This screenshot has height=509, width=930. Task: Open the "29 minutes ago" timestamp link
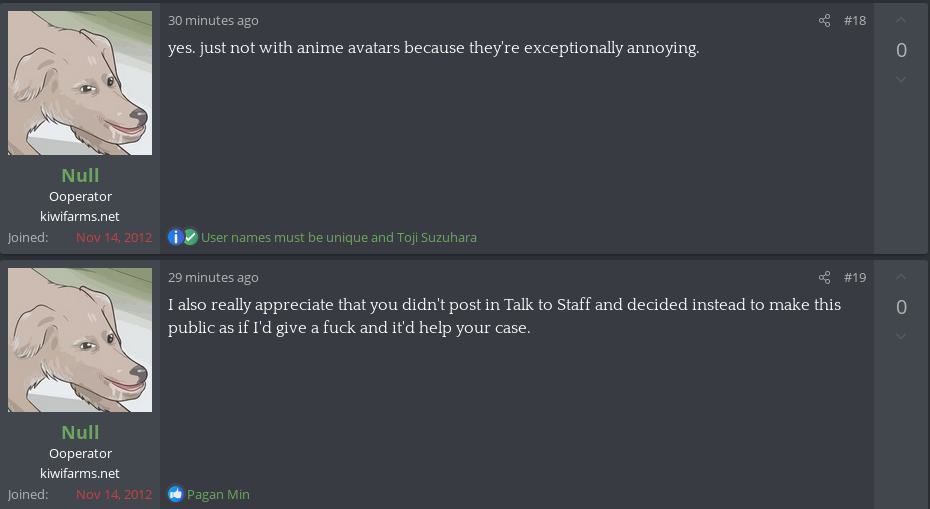[x=213, y=278]
